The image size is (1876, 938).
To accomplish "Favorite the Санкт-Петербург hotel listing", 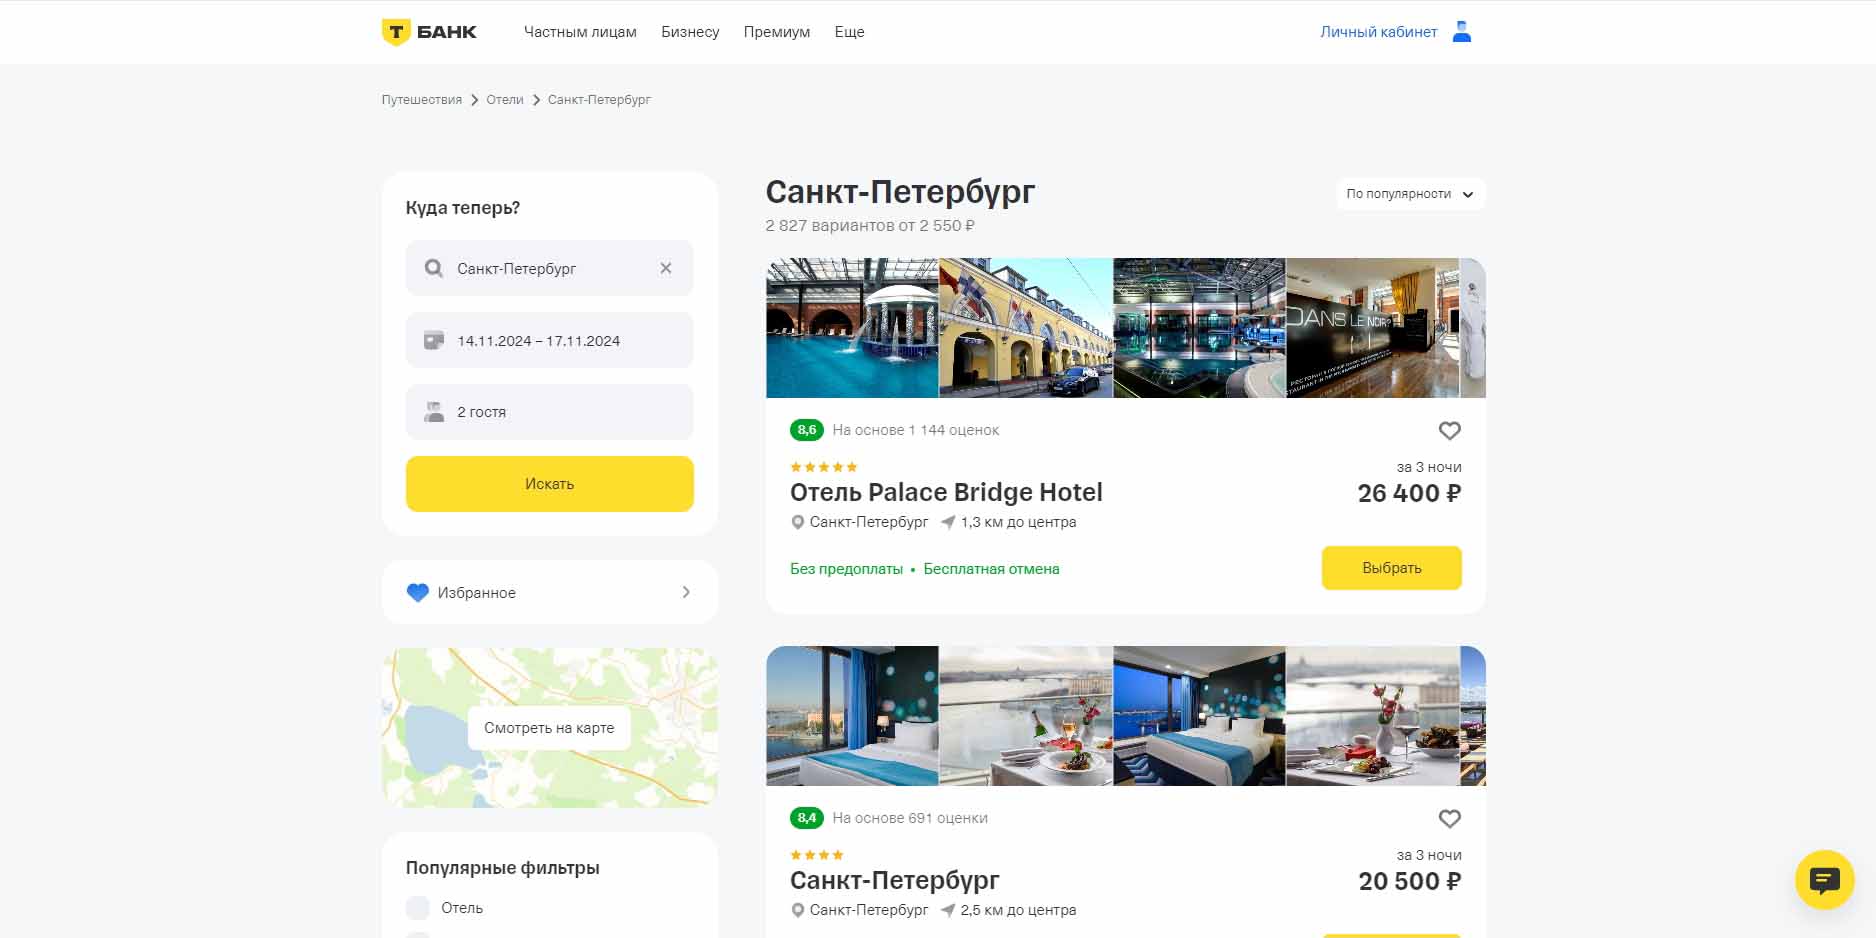I will click(1449, 818).
